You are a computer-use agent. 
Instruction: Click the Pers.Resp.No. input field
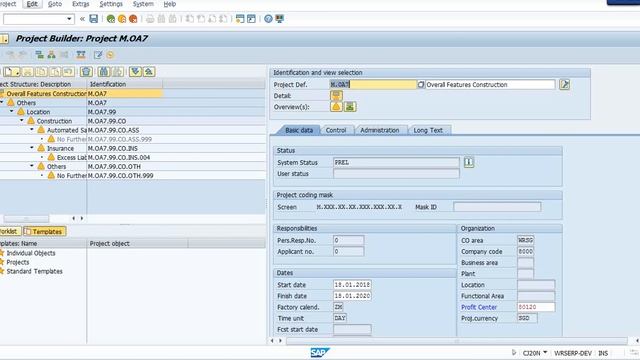tap(348, 240)
